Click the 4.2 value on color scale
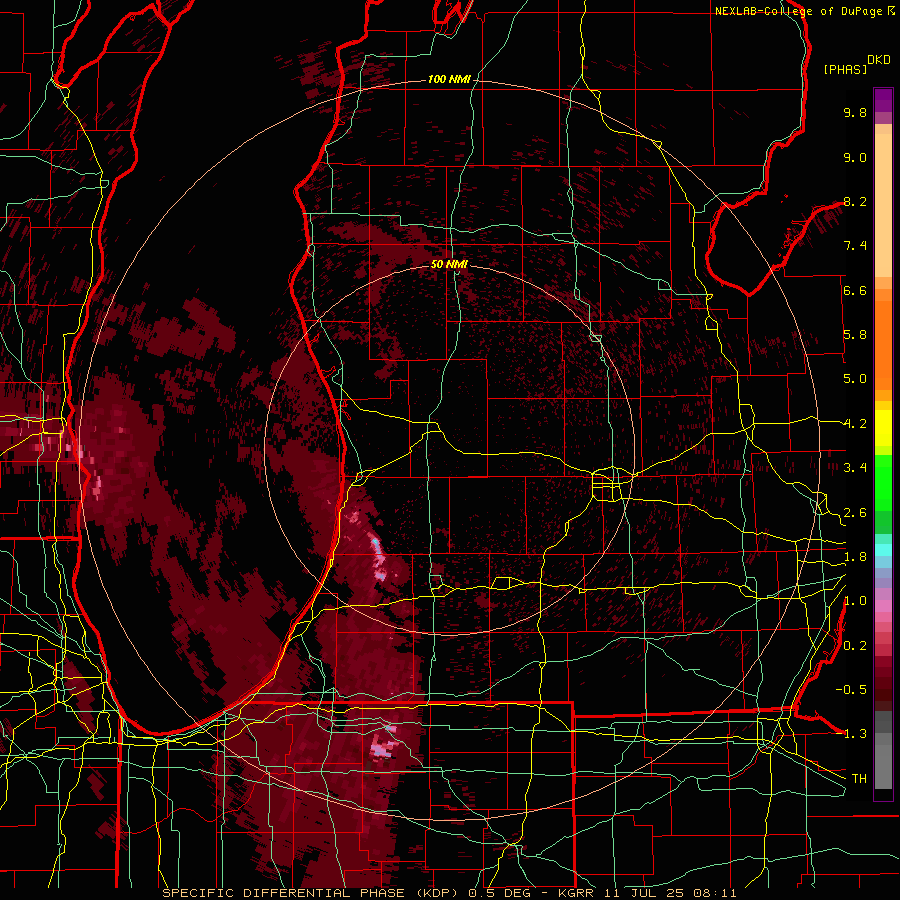 point(855,424)
